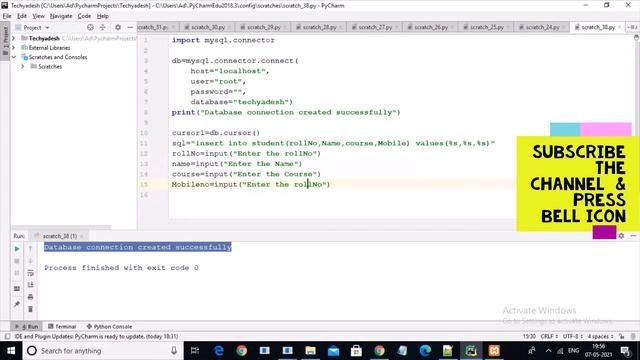Viewport: 640px width, 360px height.
Task: Rerun scratch_38 with the green play icon
Action: pyautogui.click(x=17, y=249)
